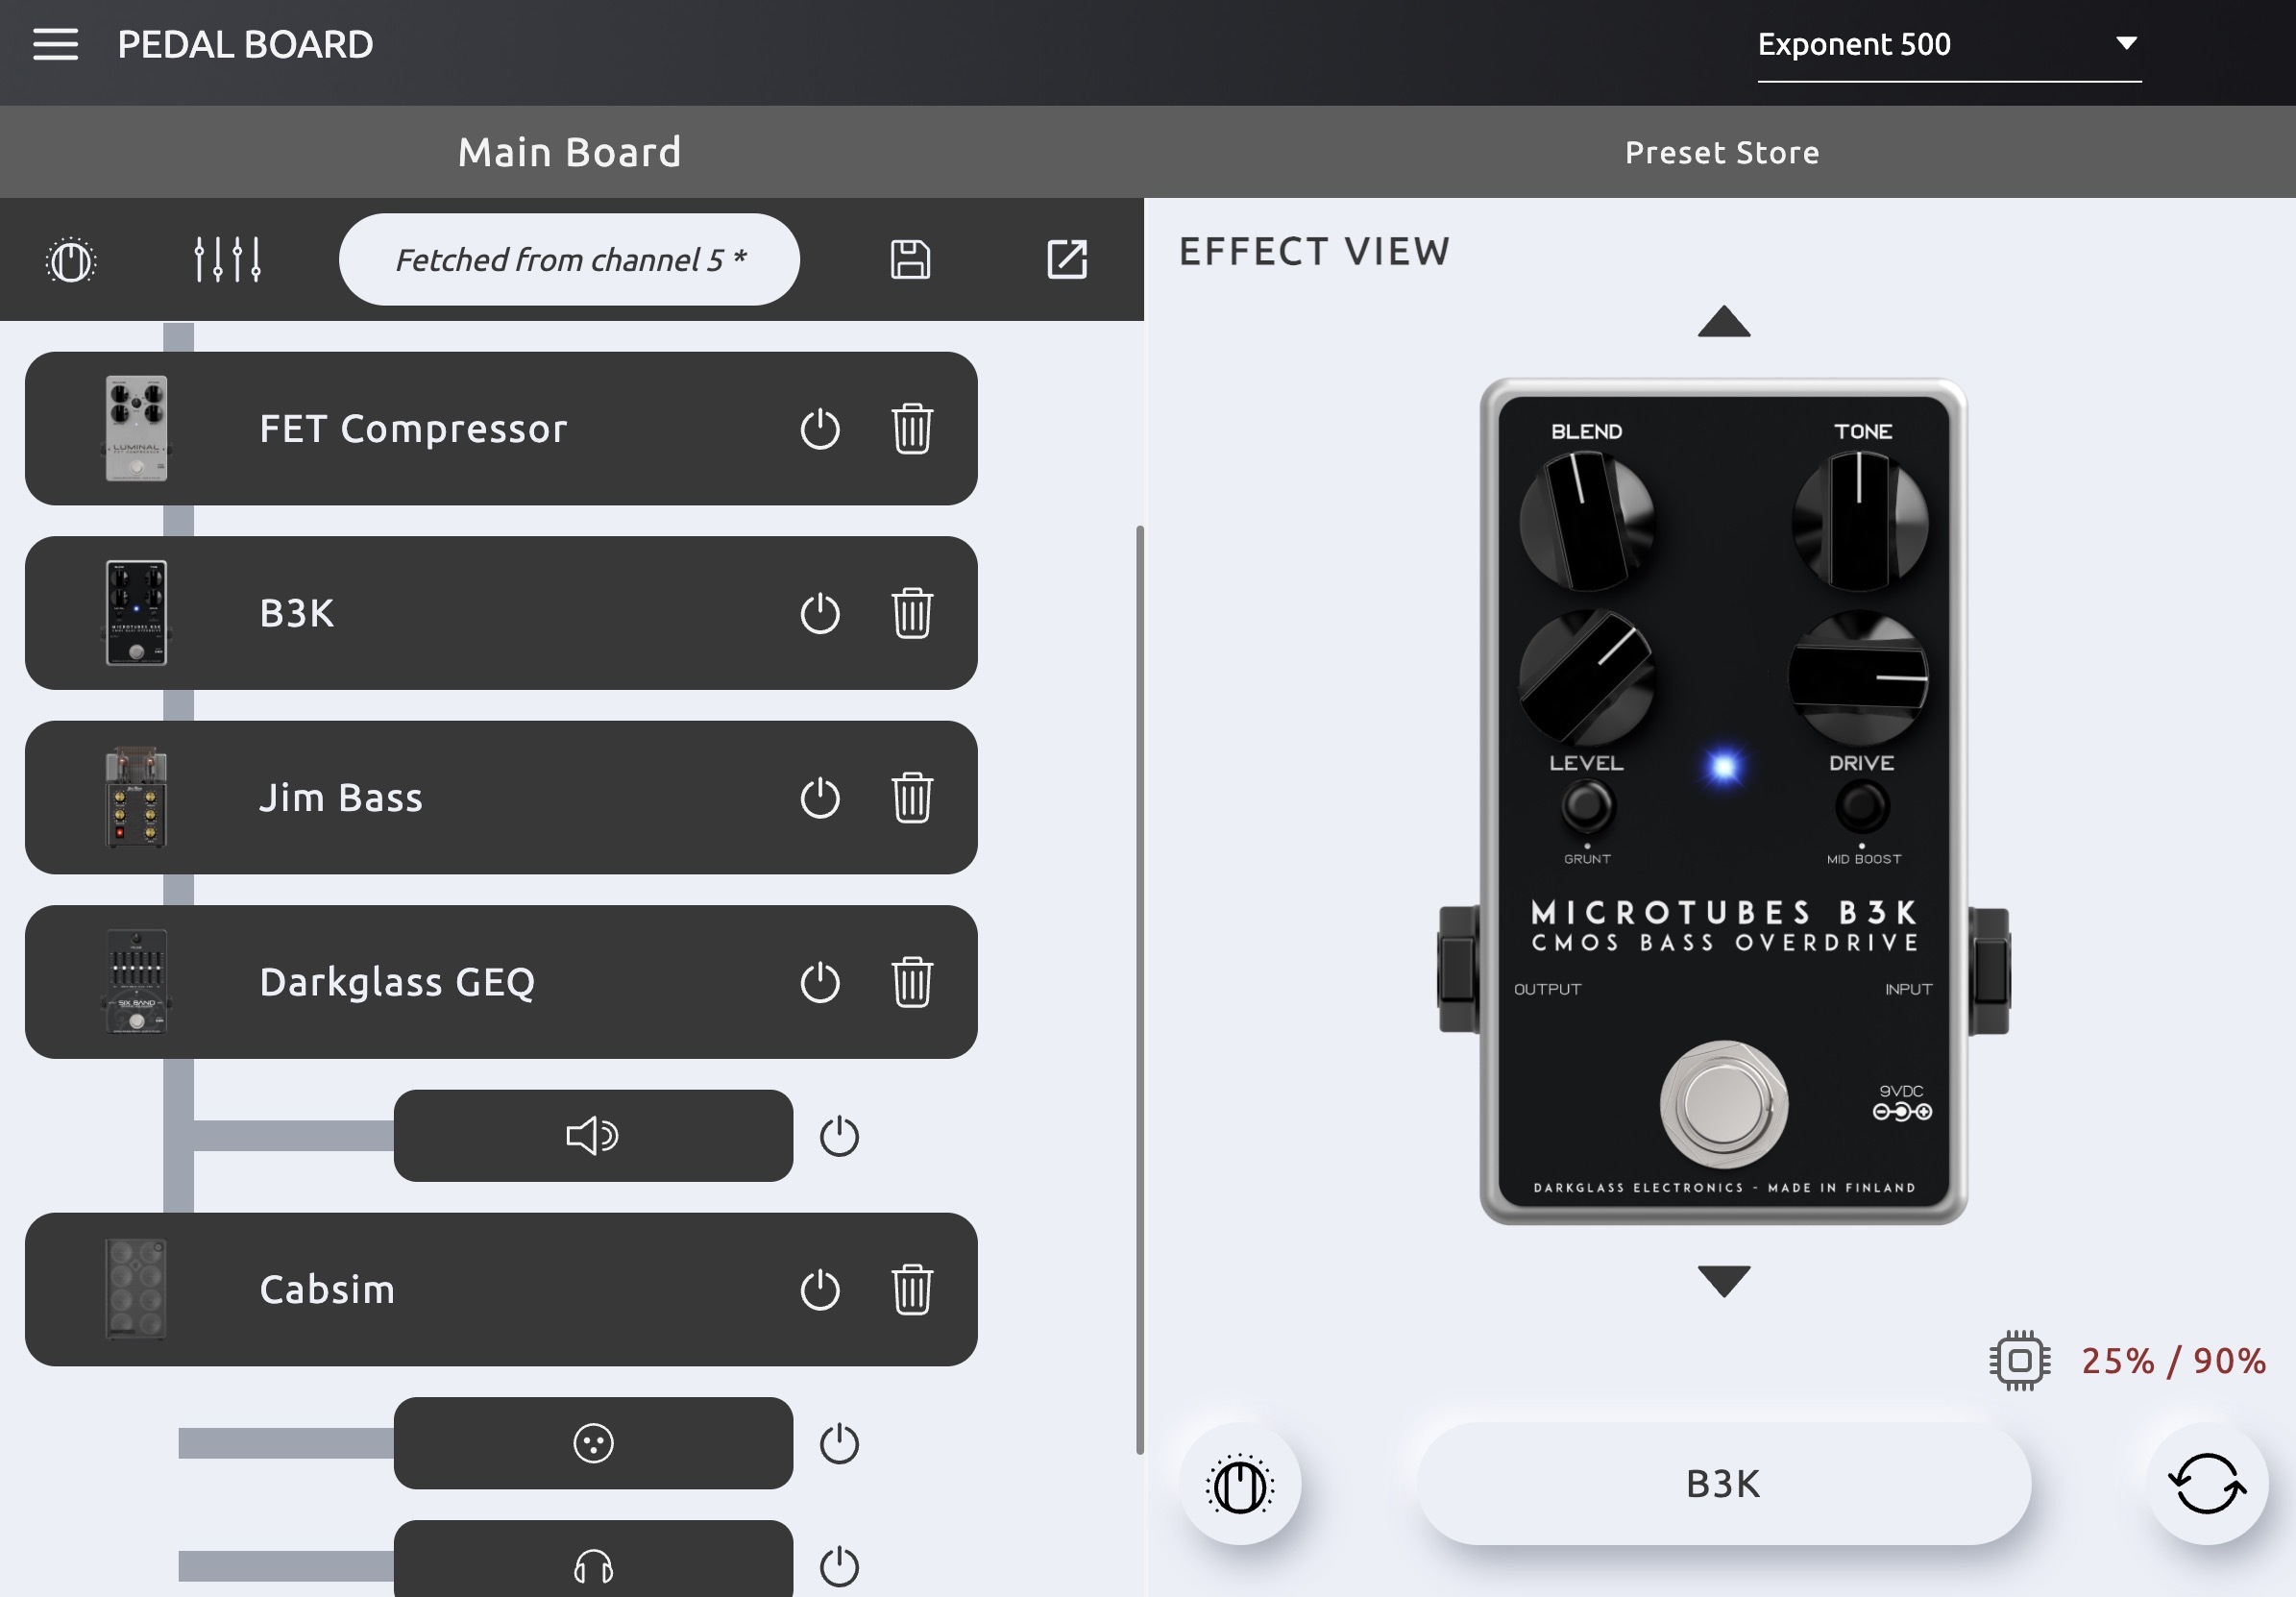
Task: Toggle power for Jim Bass
Action: point(820,798)
